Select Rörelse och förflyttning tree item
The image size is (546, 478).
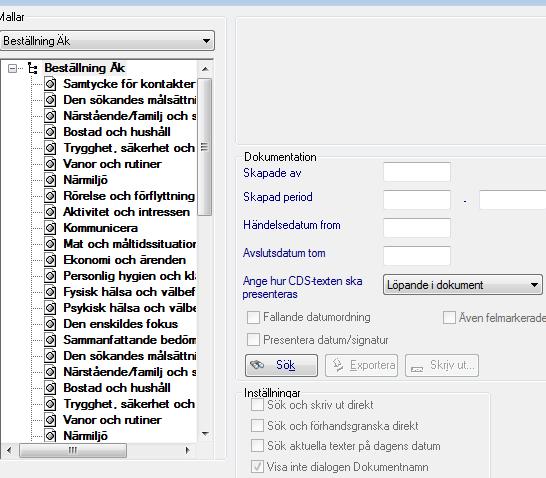[129, 196]
